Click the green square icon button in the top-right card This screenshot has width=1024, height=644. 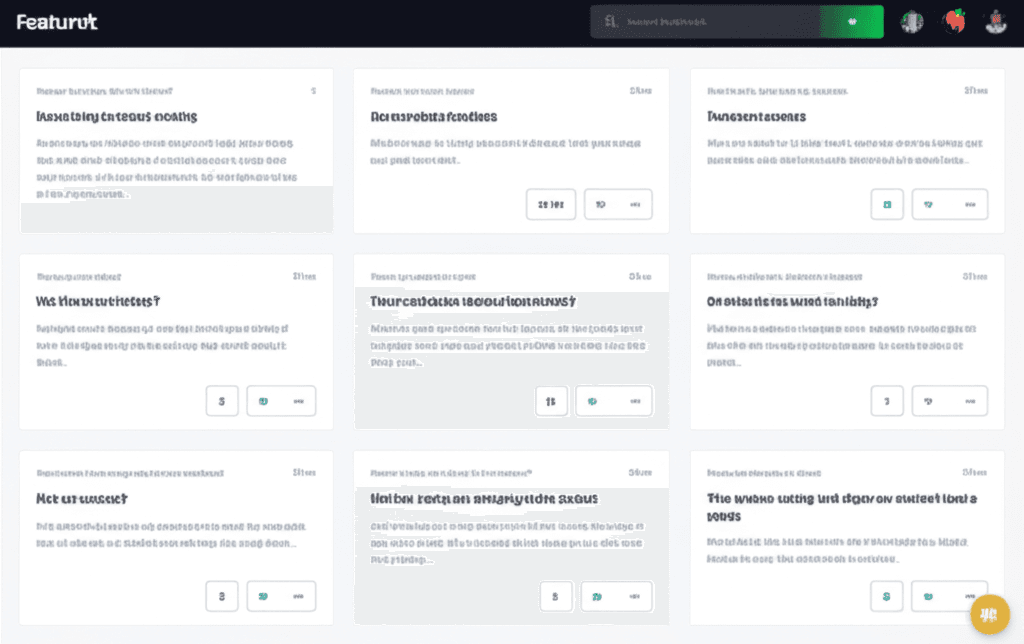point(887,204)
